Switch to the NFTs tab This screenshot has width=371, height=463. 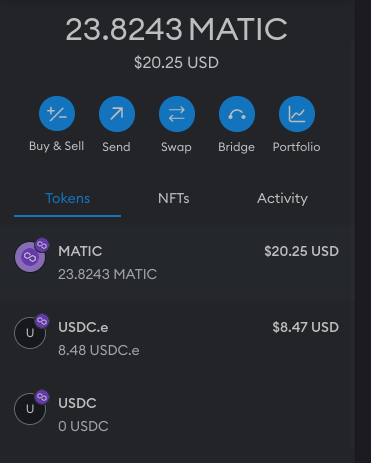174,199
